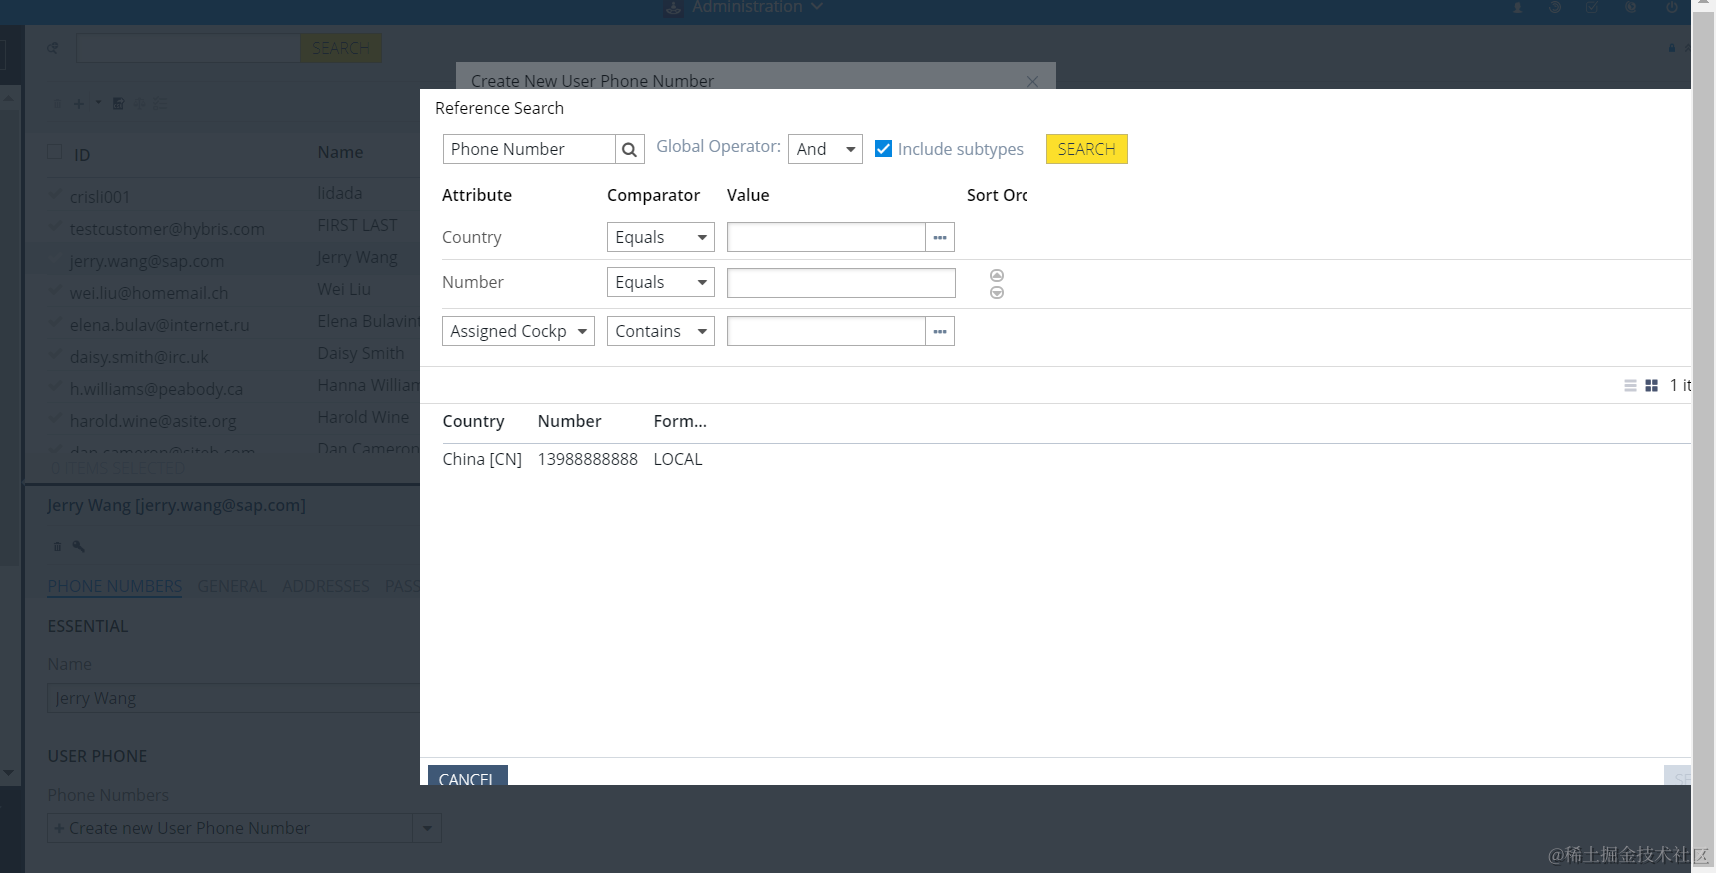The width and height of the screenshot is (1716, 873).
Task: Click the Number sort descending arrow
Action: (x=997, y=292)
